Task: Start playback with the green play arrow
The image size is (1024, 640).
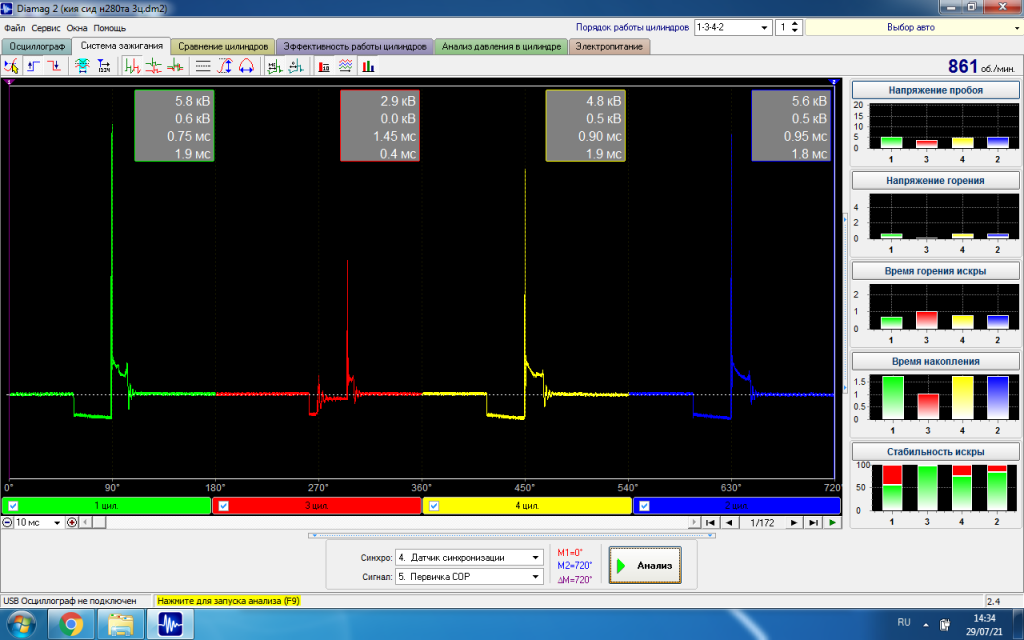Action: point(832,522)
